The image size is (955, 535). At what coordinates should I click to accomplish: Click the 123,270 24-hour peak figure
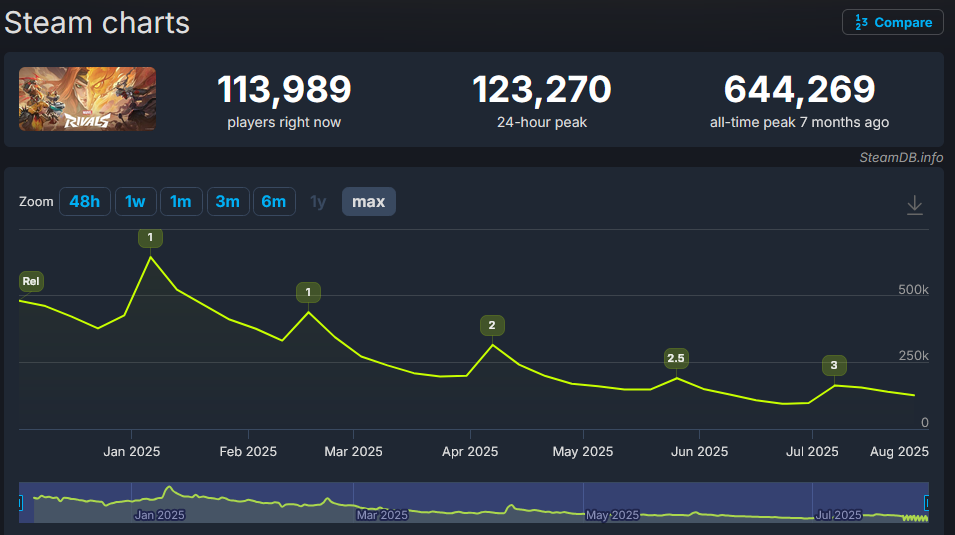click(541, 90)
